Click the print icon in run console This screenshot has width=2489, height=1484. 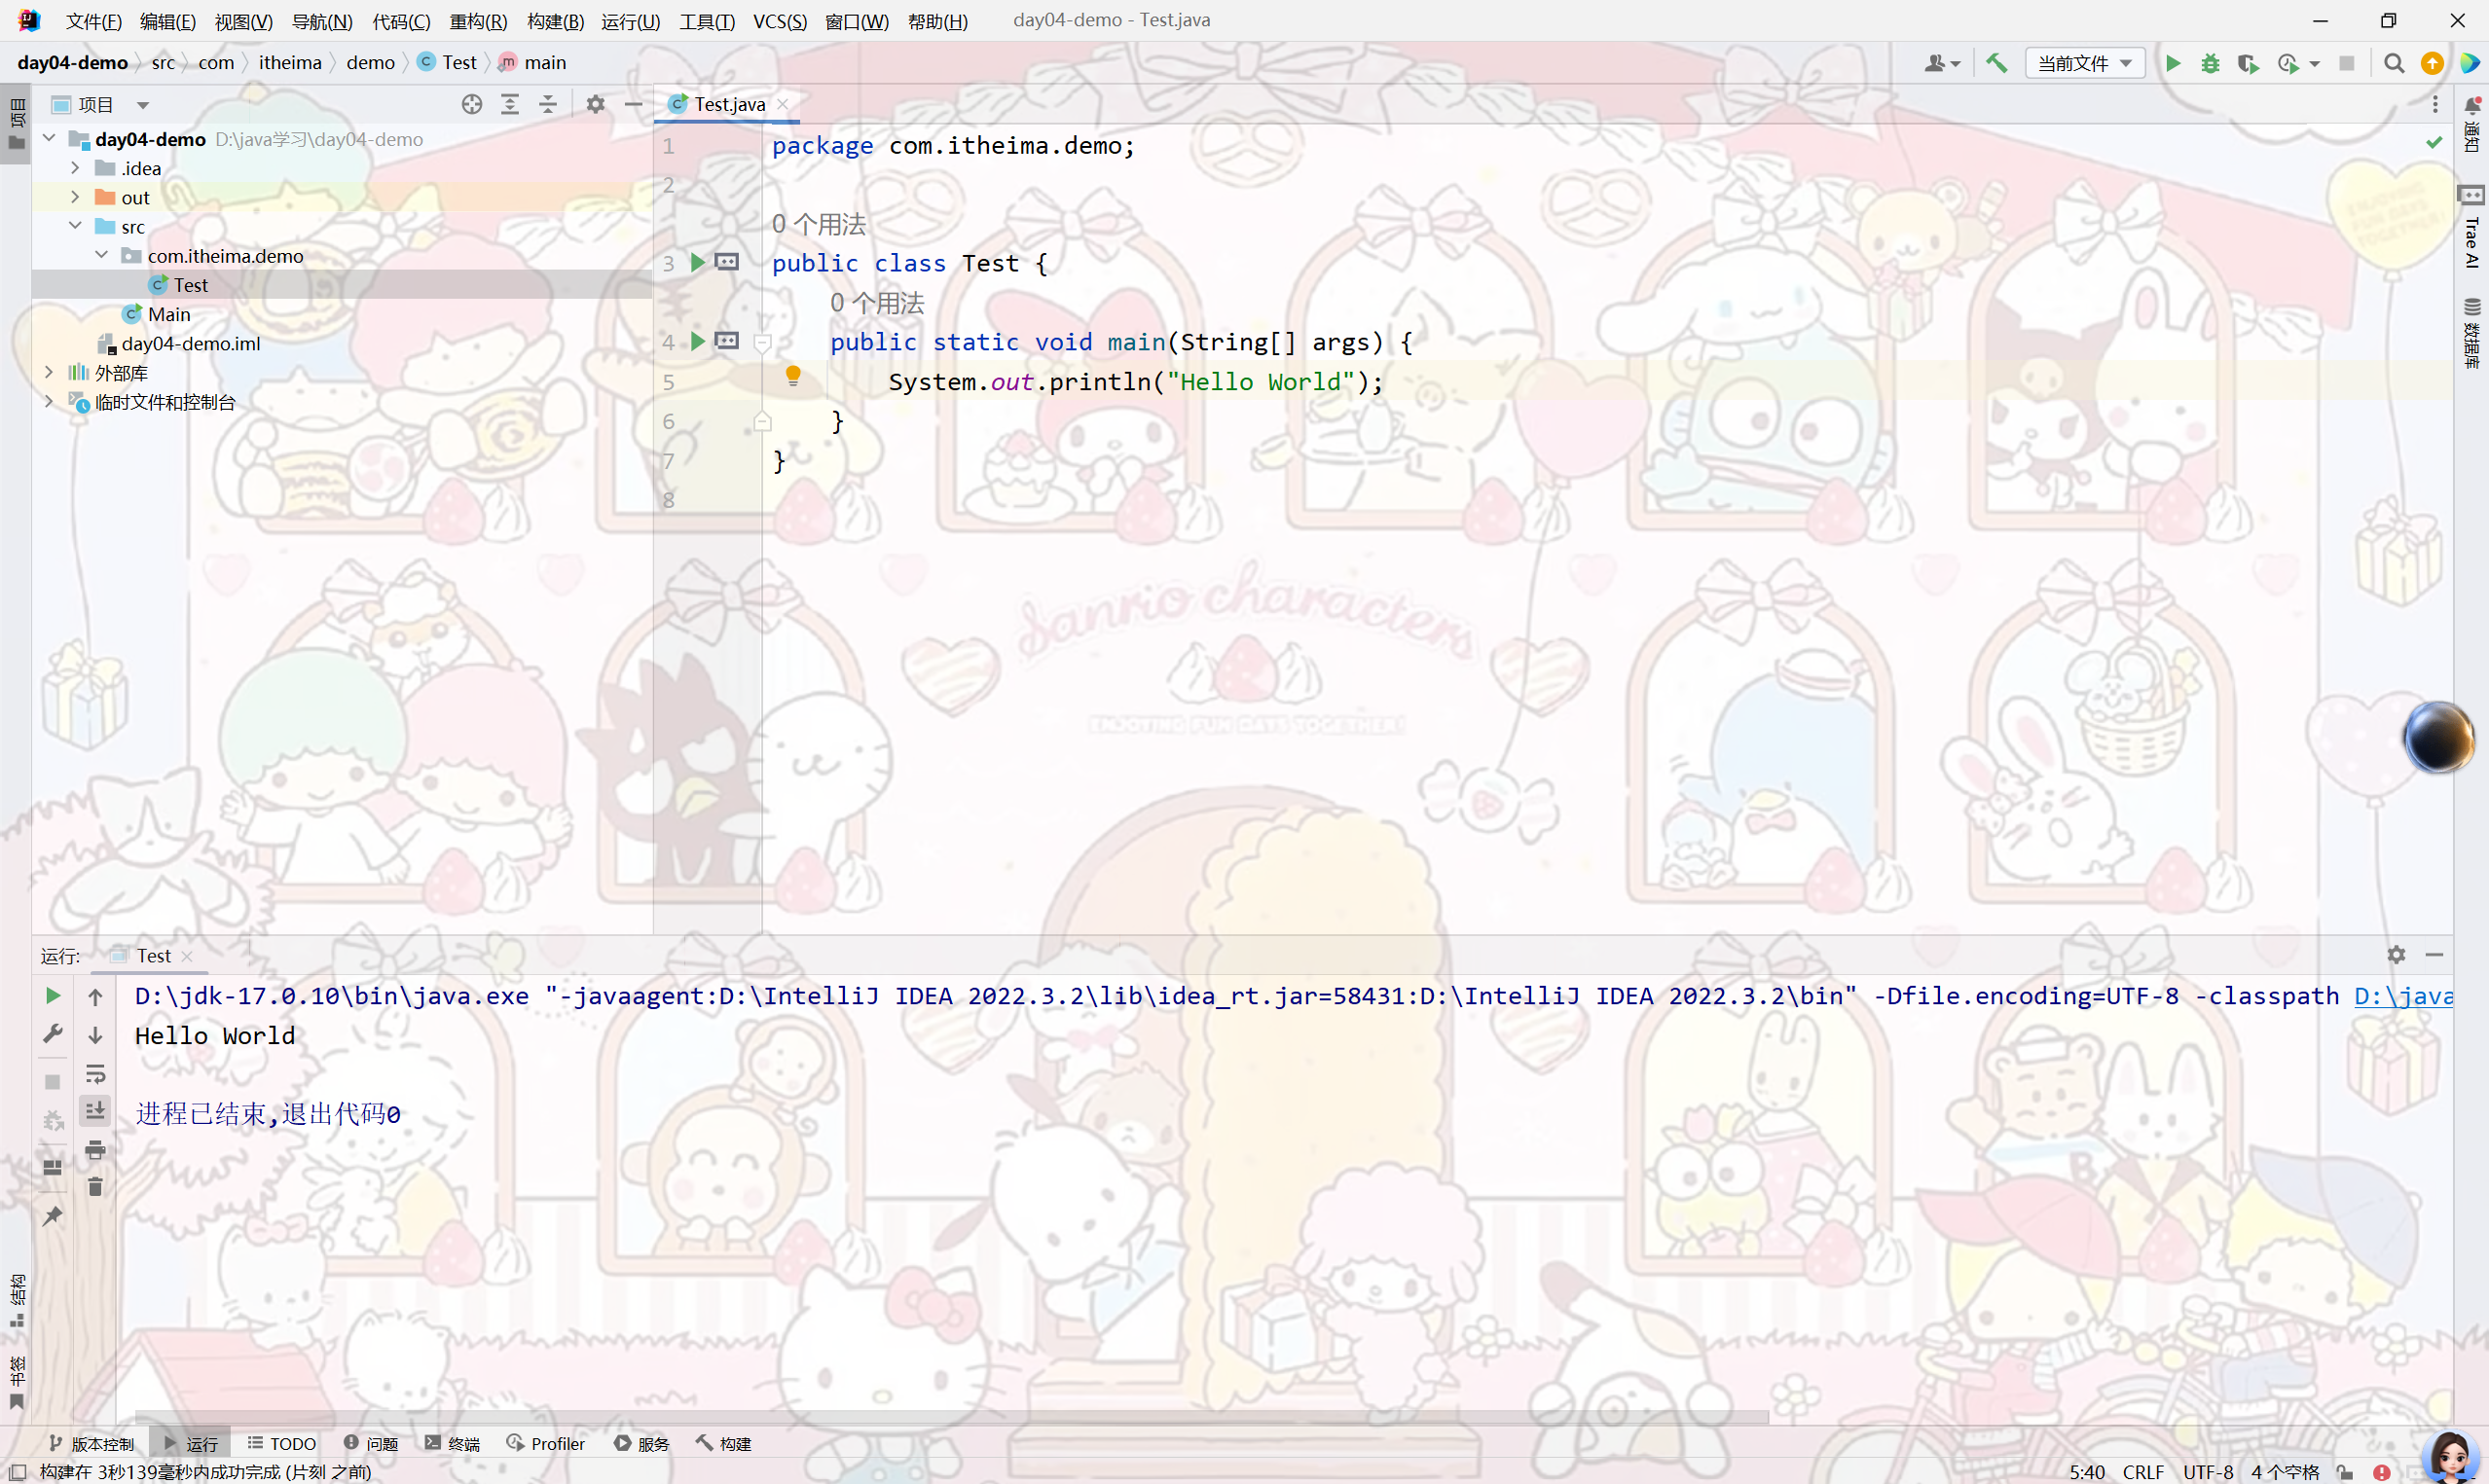click(95, 1150)
